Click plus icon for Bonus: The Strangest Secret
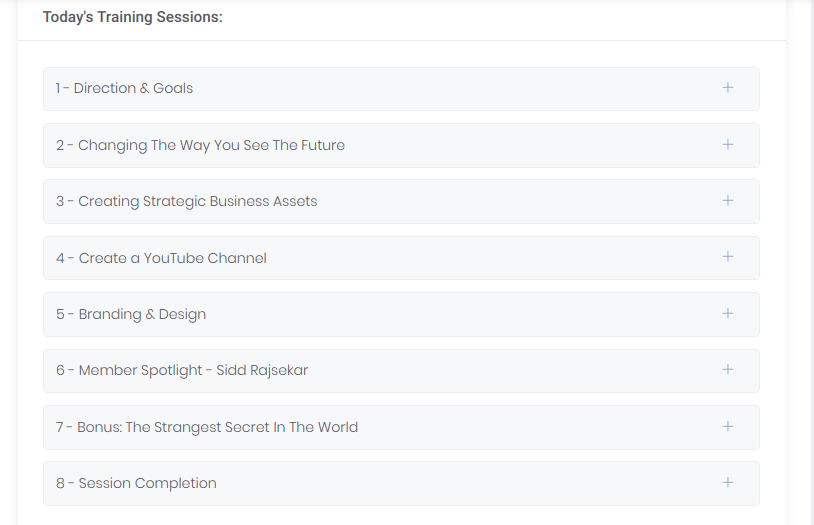 pyautogui.click(x=728, y=427)
